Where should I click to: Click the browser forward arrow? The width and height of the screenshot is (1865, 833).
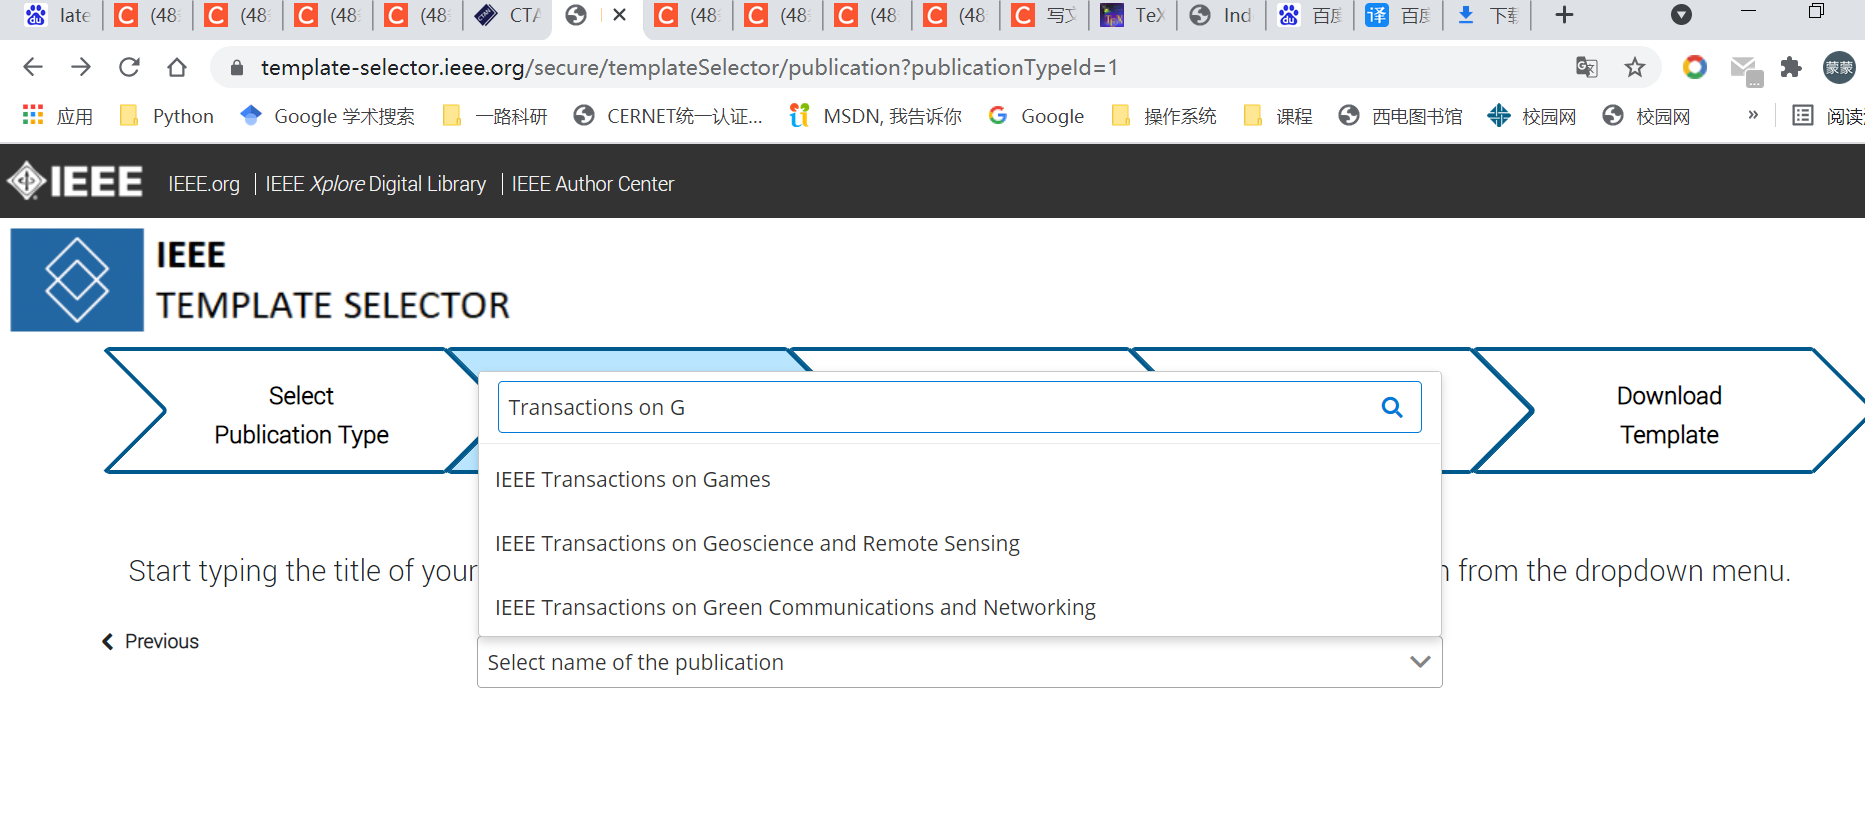81,67
